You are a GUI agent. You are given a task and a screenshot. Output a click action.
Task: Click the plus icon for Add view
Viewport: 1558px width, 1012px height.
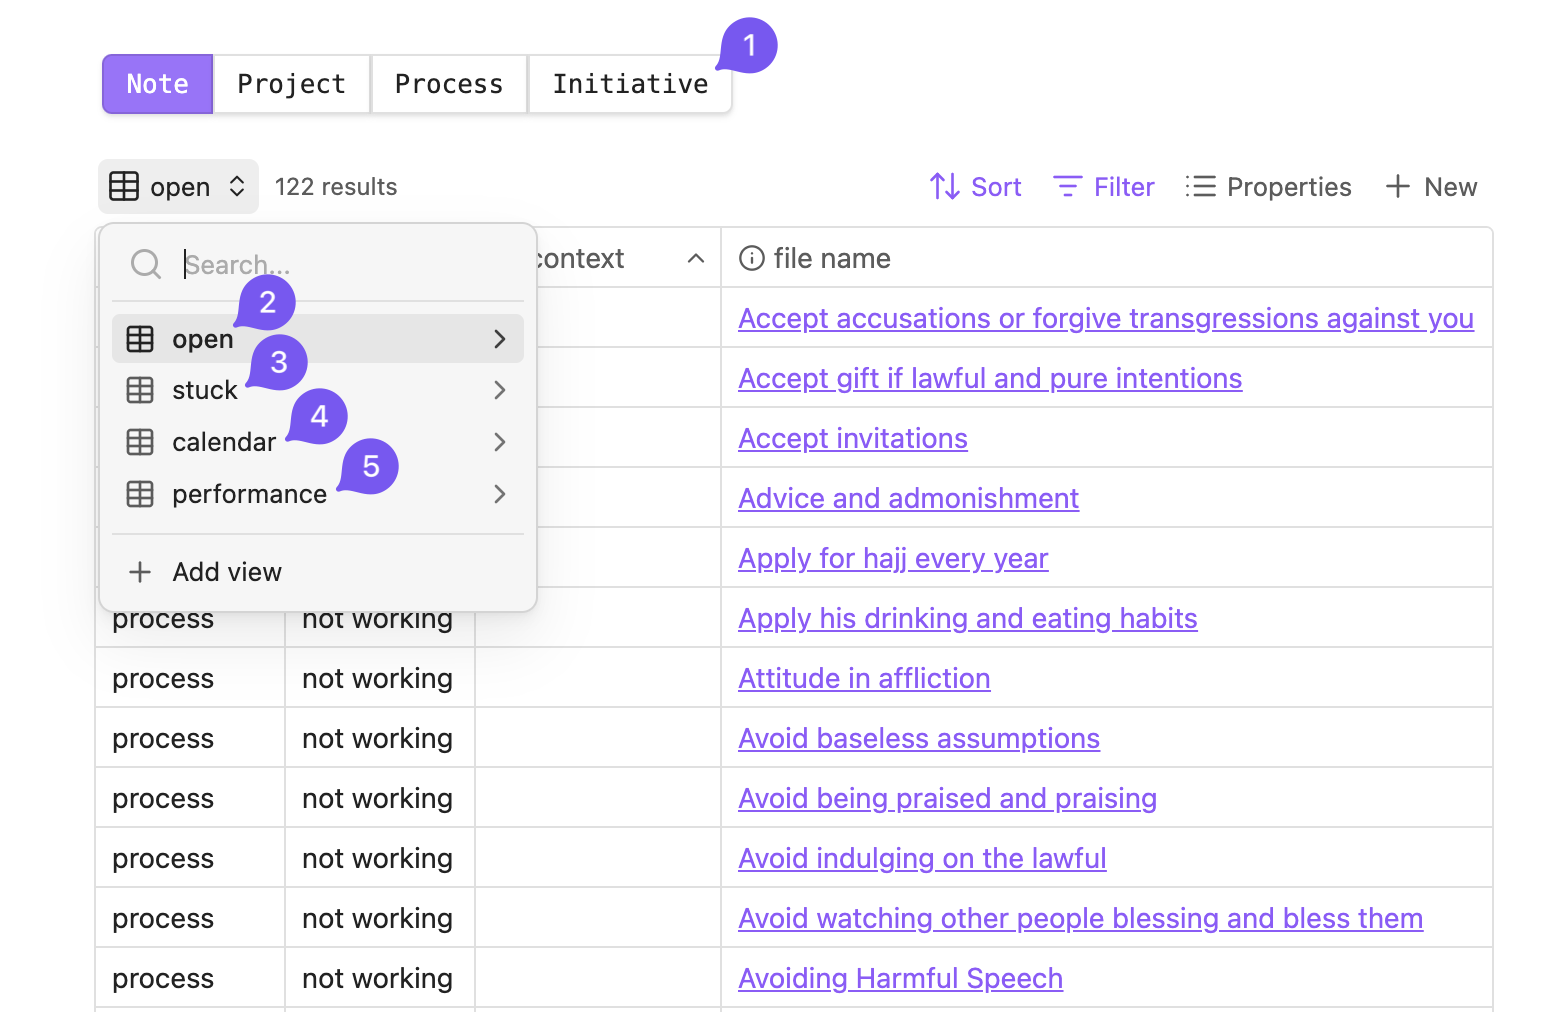[x=140, y=572]
